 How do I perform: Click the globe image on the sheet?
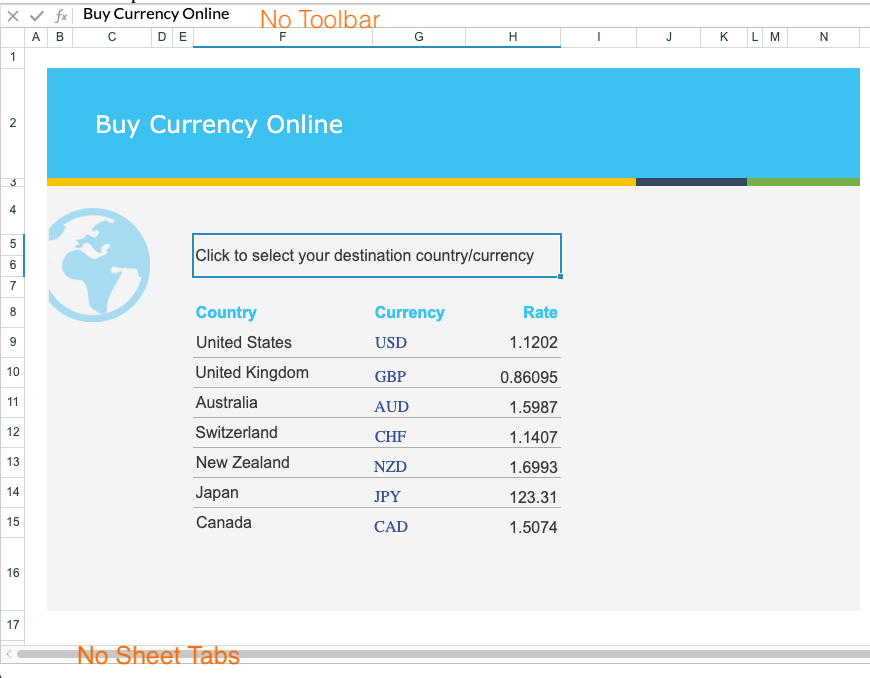click(x=99, y=265)
